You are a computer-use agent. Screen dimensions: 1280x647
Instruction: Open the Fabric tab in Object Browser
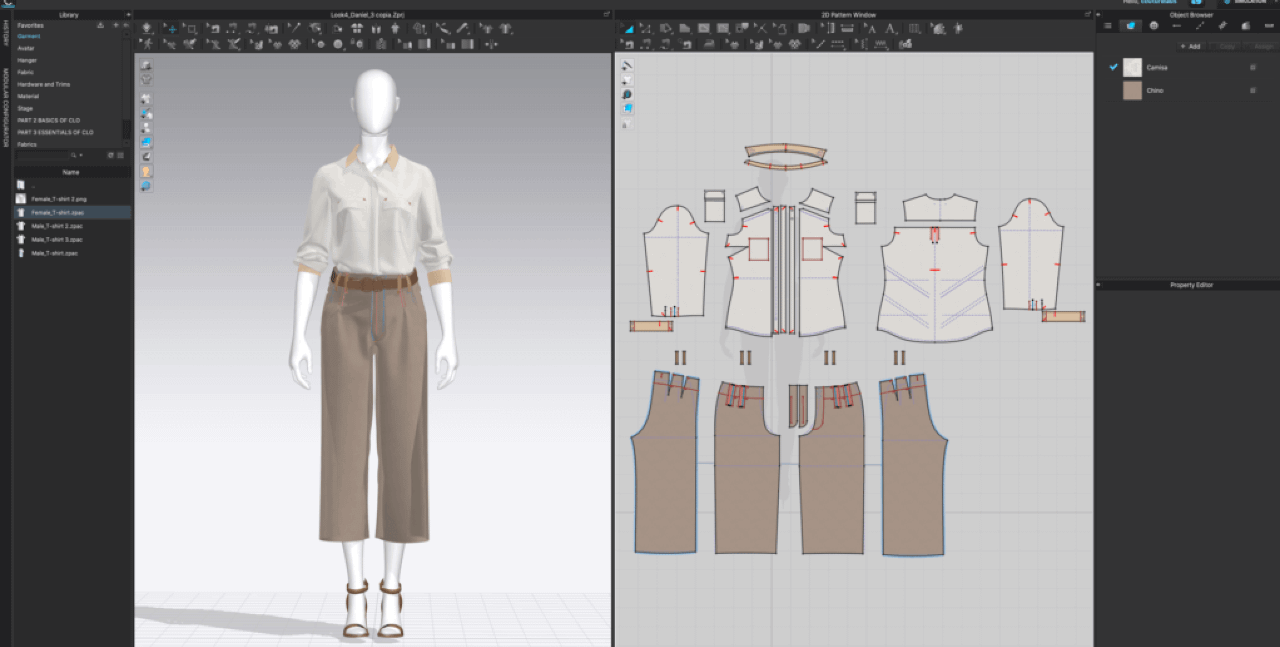coord(1130,26)
